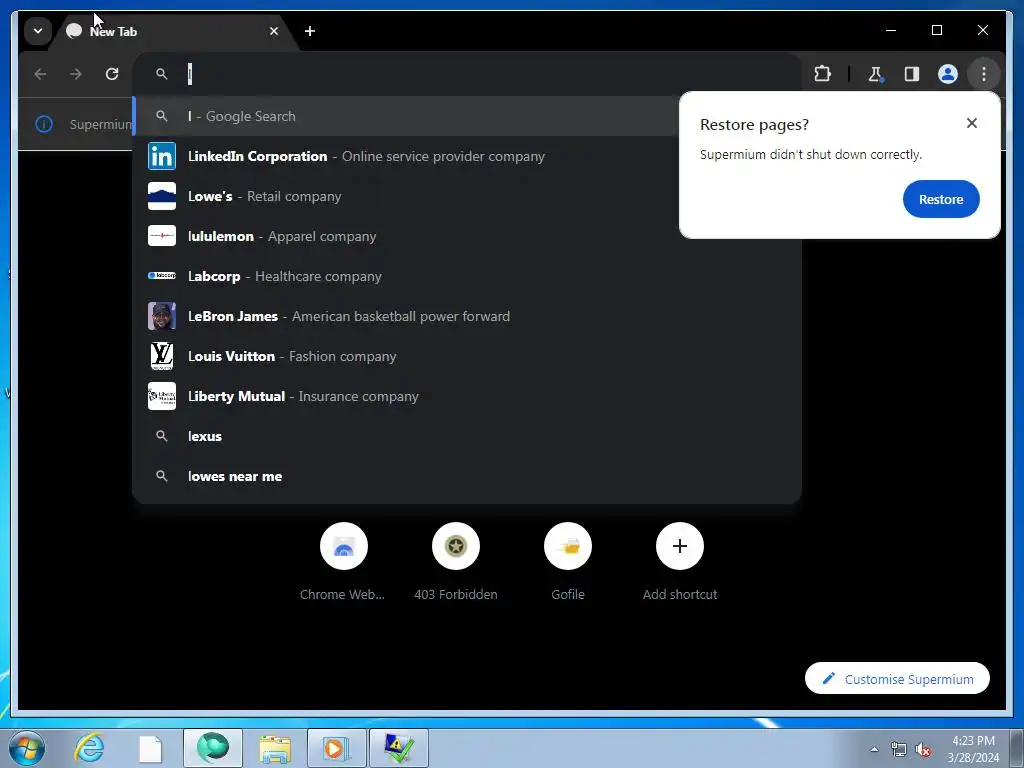Open a new tab with plus button
The width and height of the screenshot is (1024, 768).
pyautogui.click(x=310, y=31)
